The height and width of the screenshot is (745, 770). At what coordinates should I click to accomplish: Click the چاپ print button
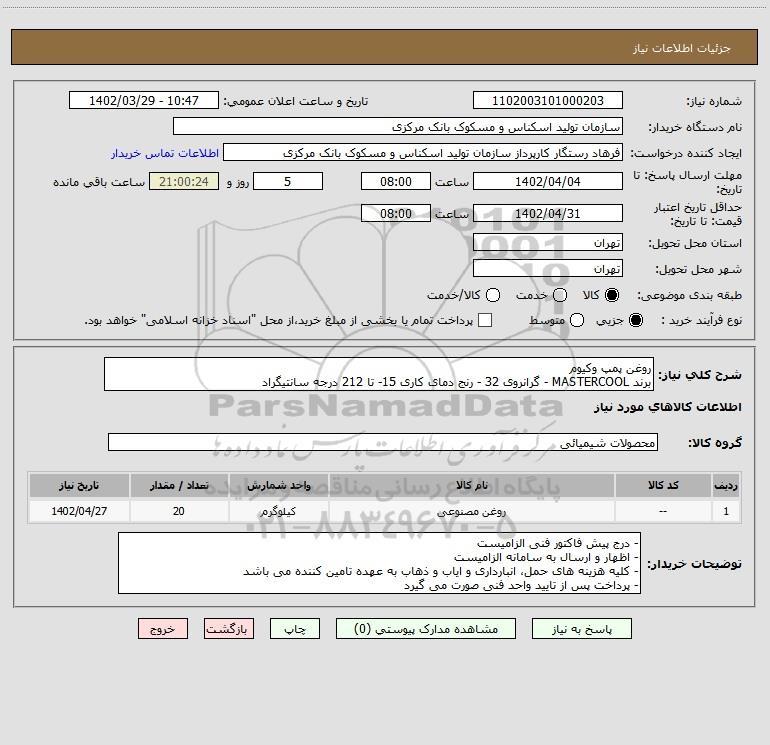point(295,629)
